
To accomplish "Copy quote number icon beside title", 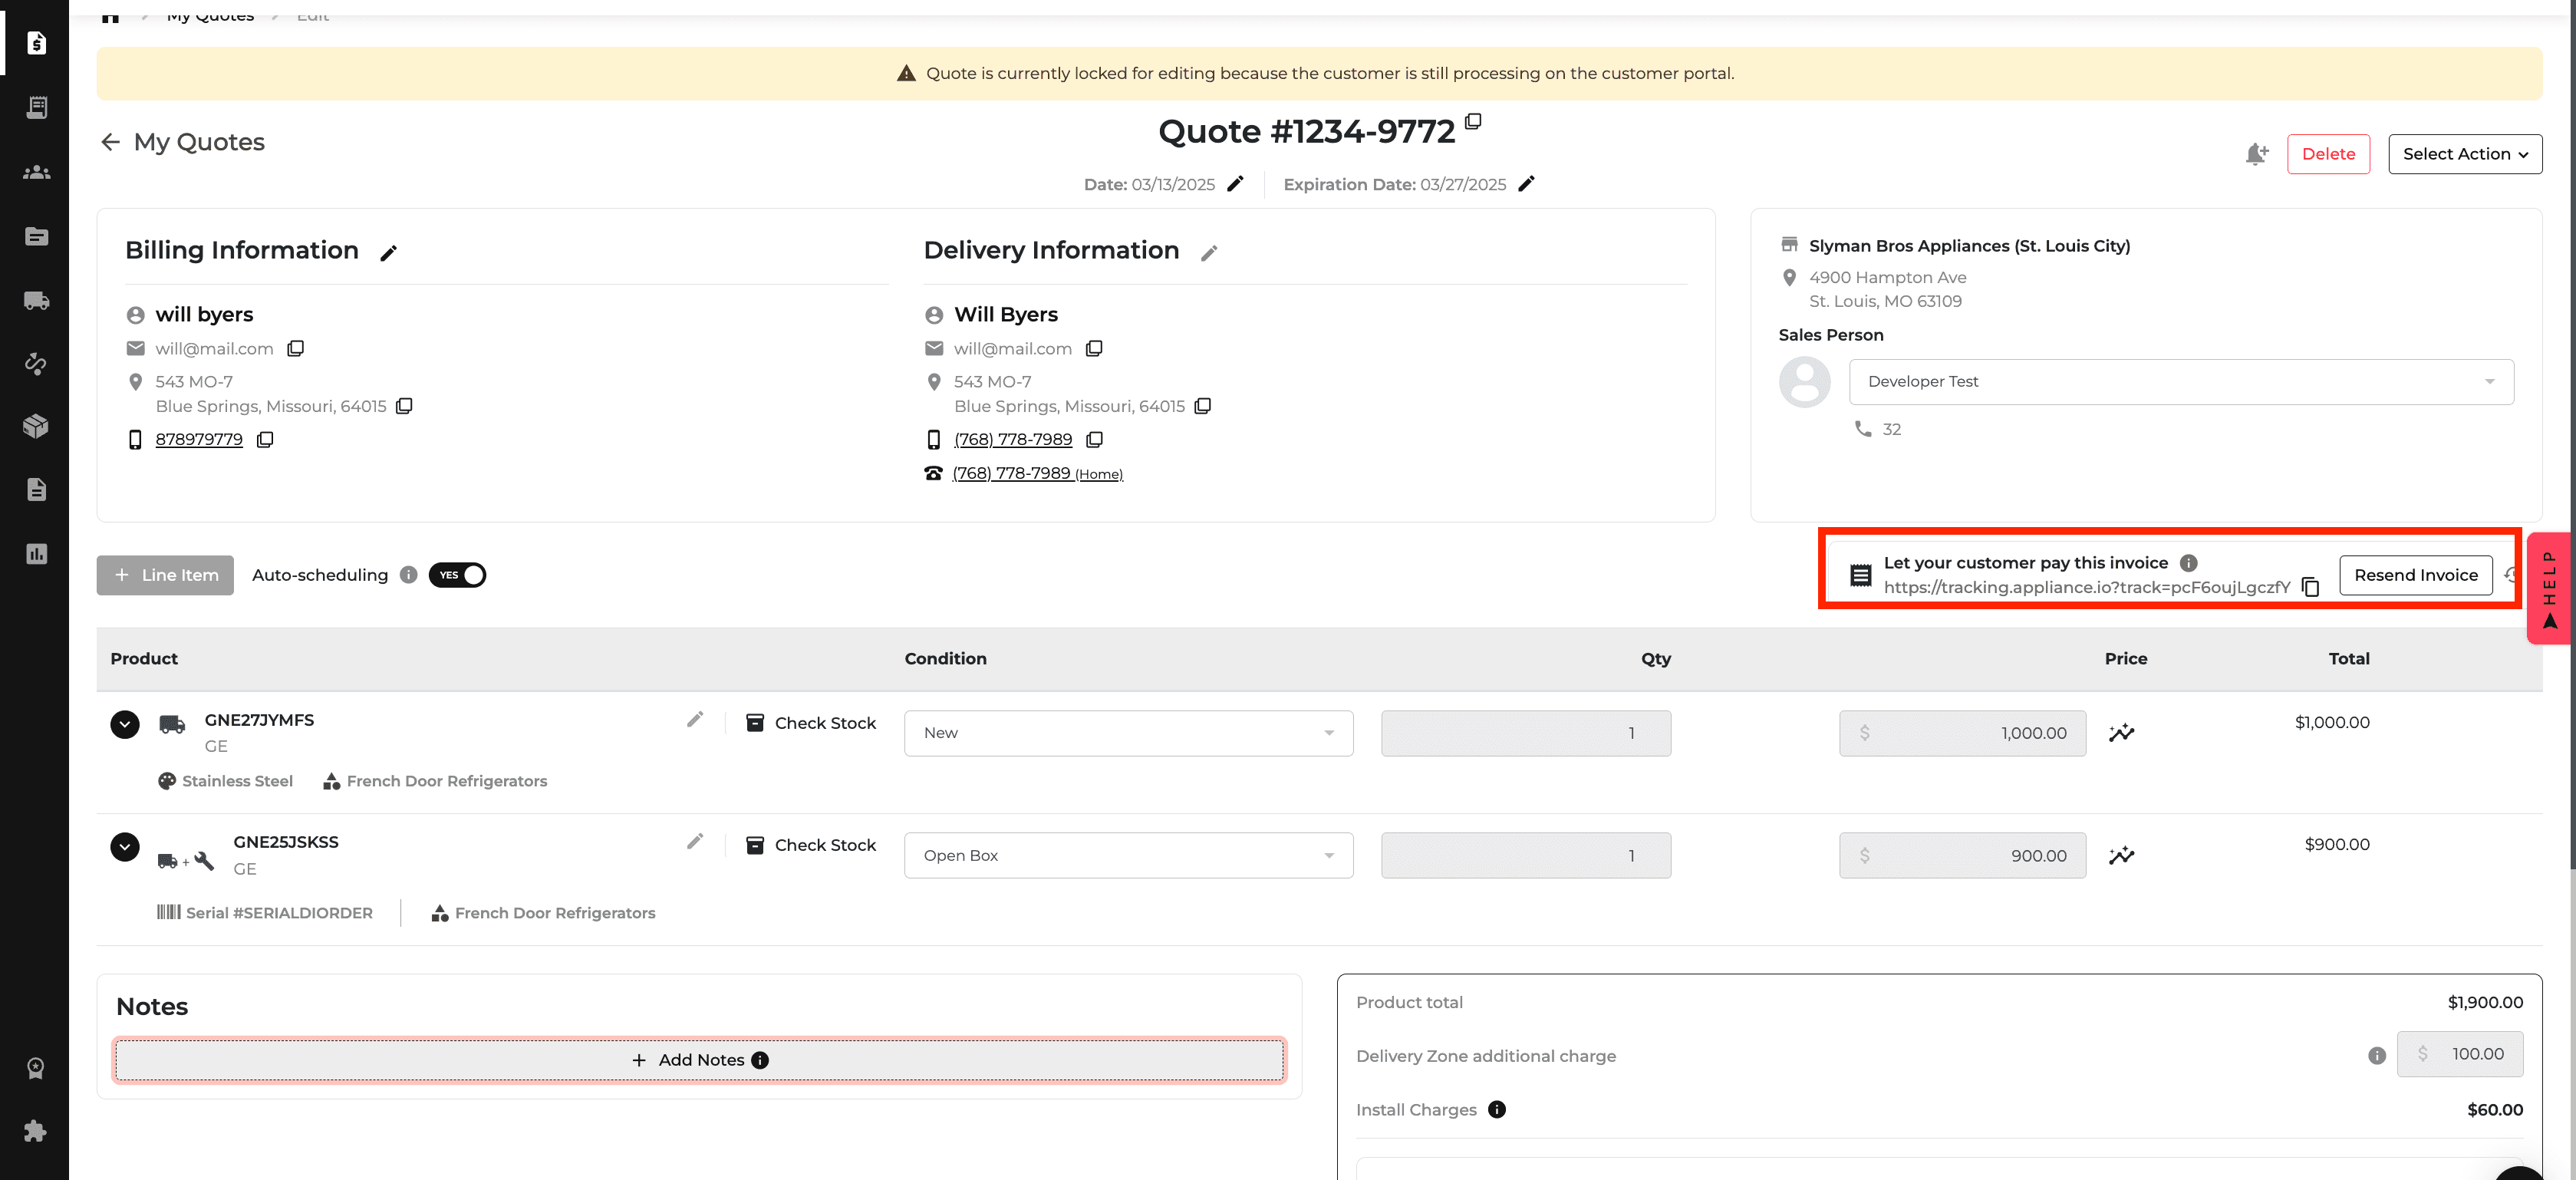I will [x=1473, y=121].
